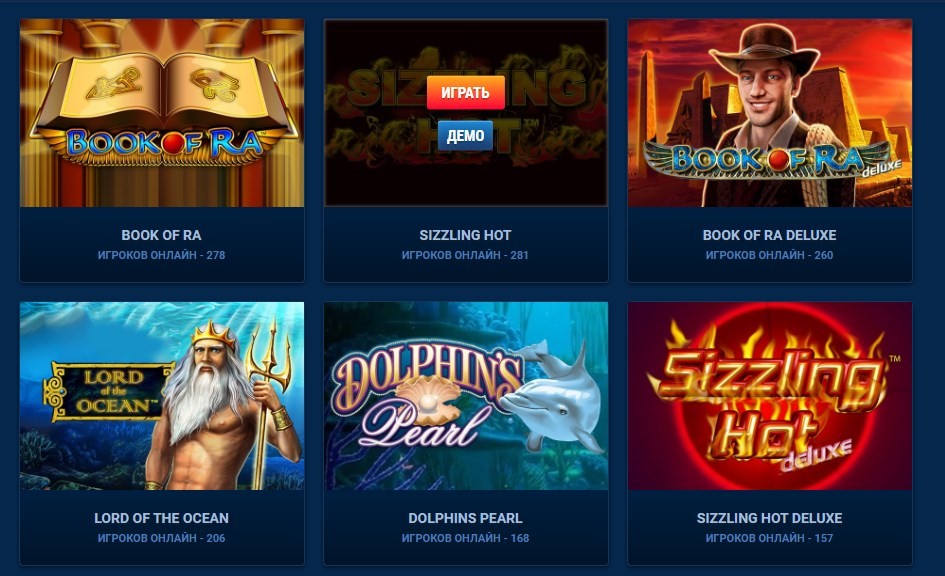Open the Book of Ra game thumbnail
Viewport: 945px width, 576px height.
pyautogui.click(x=162, y=113)
